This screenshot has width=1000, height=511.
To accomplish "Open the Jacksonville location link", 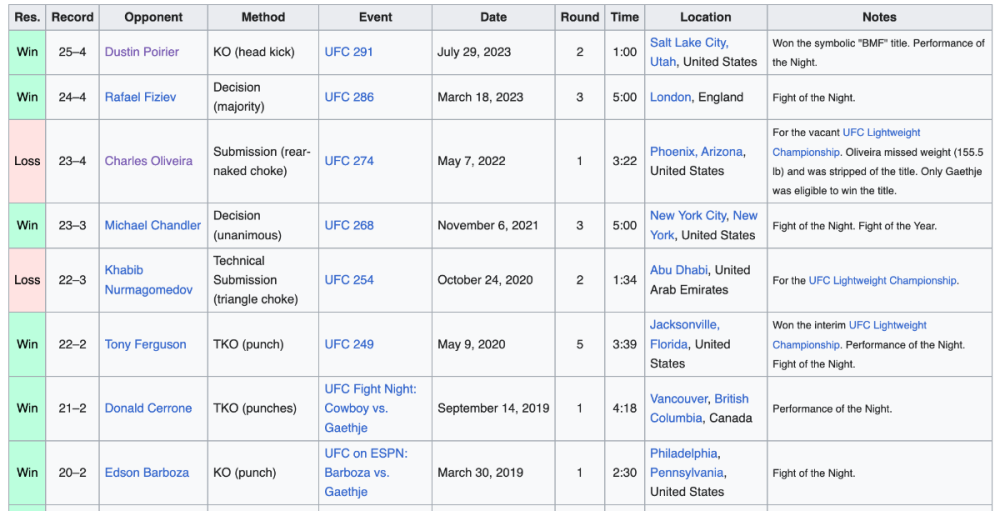I will point(684,325).
